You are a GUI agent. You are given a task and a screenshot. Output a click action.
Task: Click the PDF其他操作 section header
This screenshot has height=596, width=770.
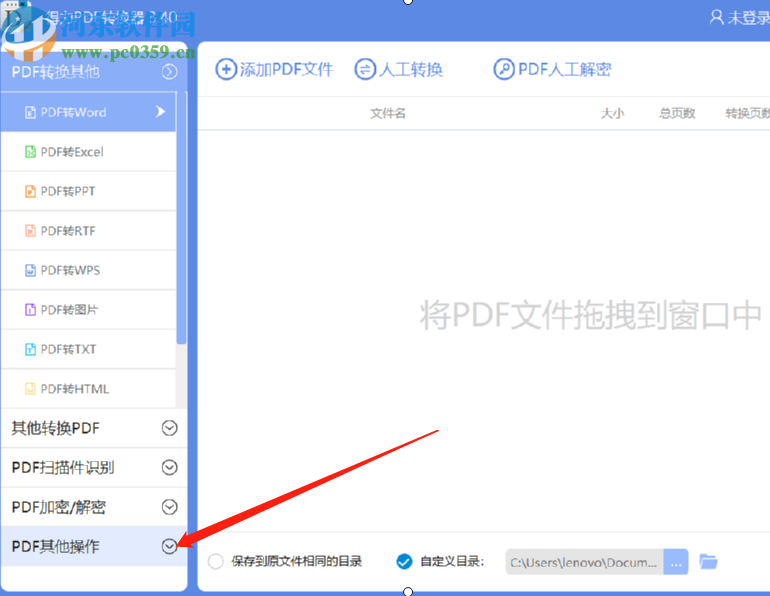click(94, 546)
